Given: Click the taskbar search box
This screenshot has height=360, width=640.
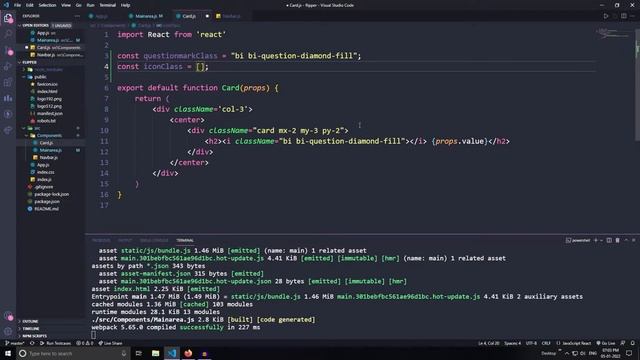Looking at the screenshot, I should pyautogui.click(x=73, y=353).
